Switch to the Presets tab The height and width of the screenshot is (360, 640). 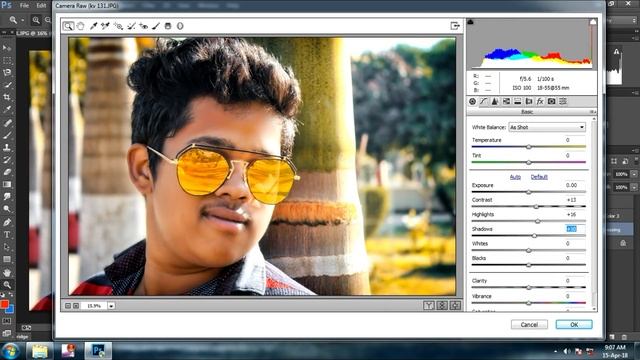[x=563, y=101]
